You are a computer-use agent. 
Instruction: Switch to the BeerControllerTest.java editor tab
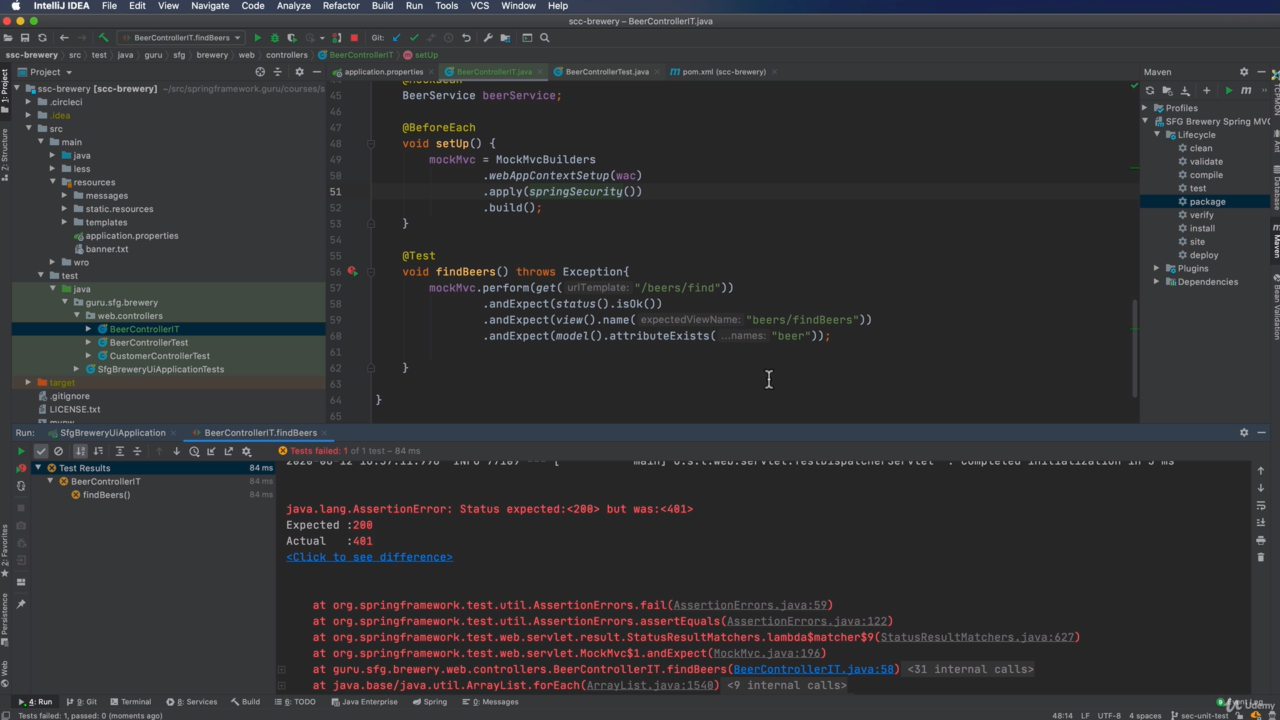click(606, 72)
